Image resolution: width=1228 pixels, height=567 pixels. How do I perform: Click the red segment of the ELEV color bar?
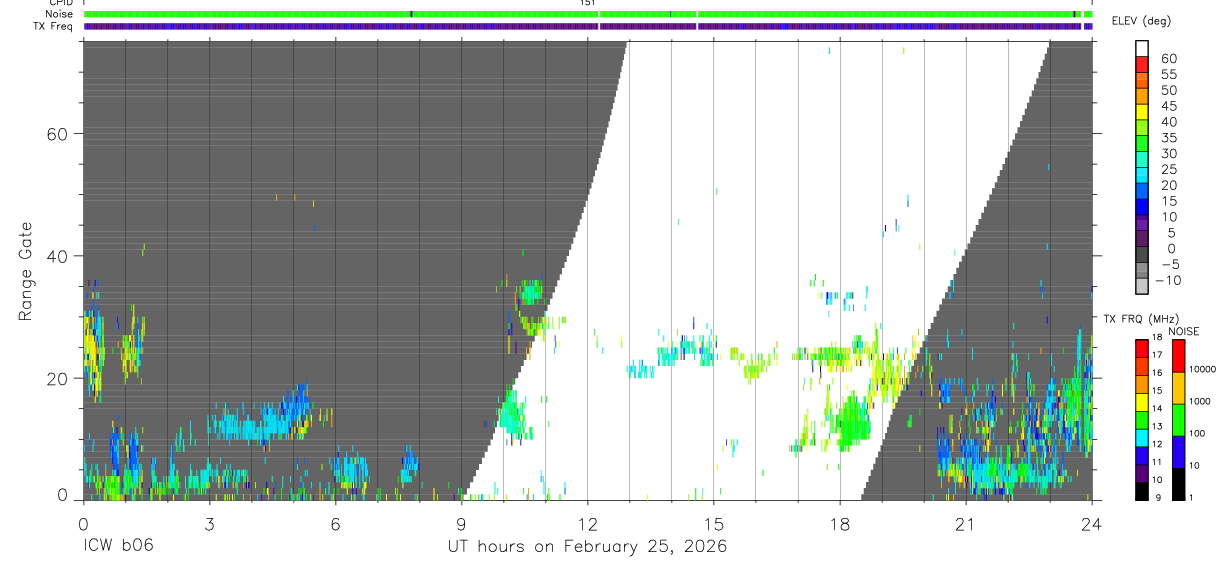(1142, 66)
